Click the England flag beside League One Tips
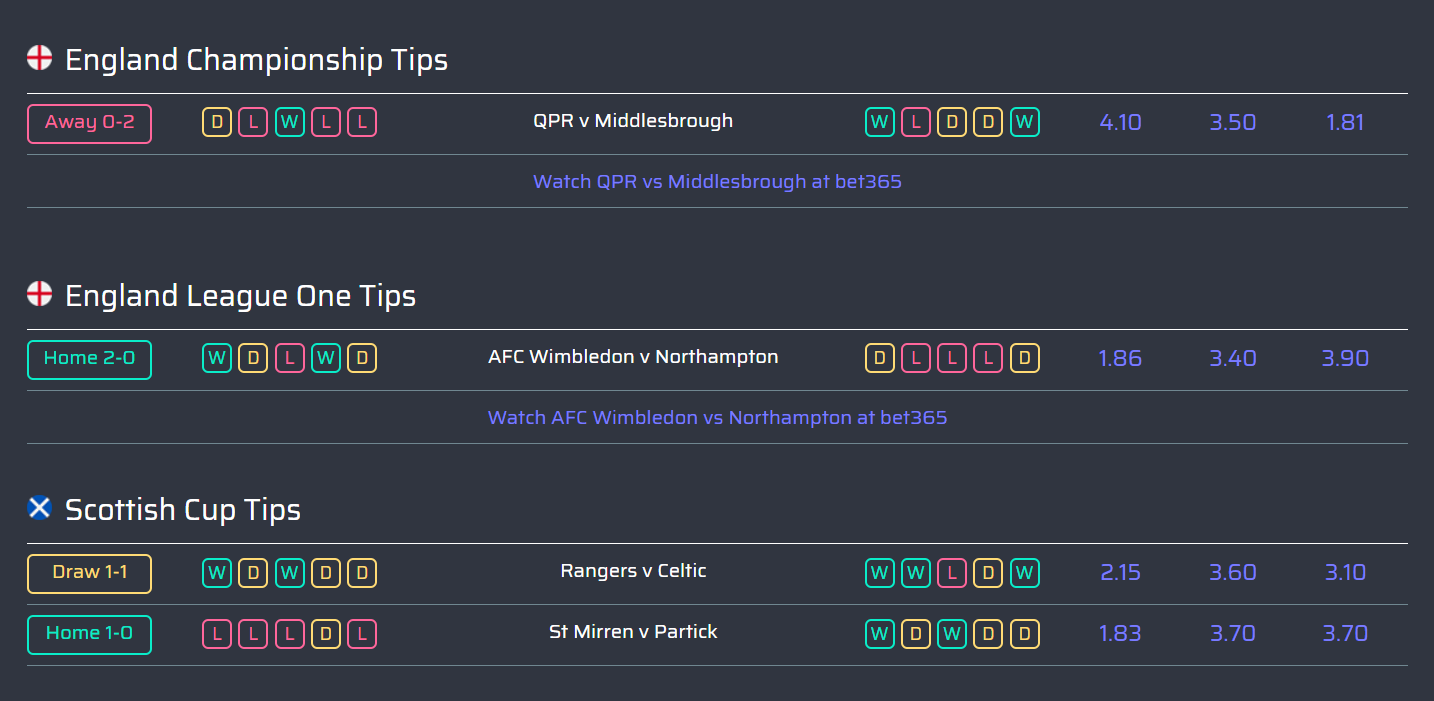 tap(39, 294)
